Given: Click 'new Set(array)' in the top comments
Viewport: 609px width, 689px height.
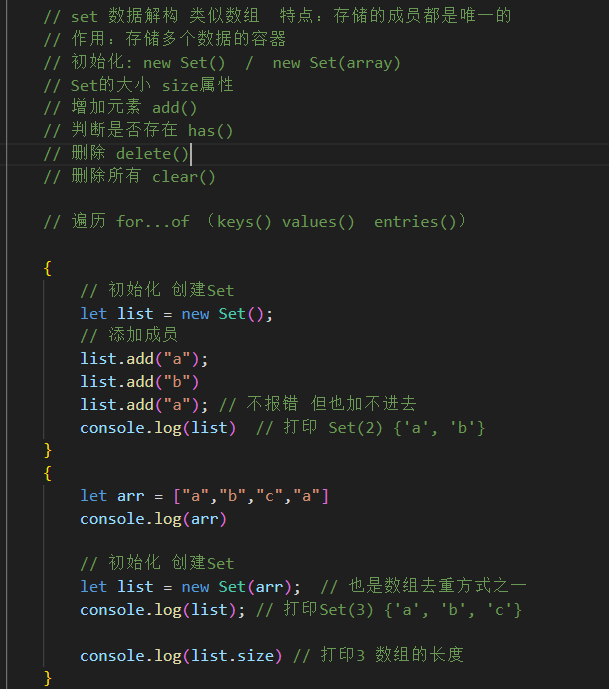Looking at the screenshot, I should coord(336,62).
